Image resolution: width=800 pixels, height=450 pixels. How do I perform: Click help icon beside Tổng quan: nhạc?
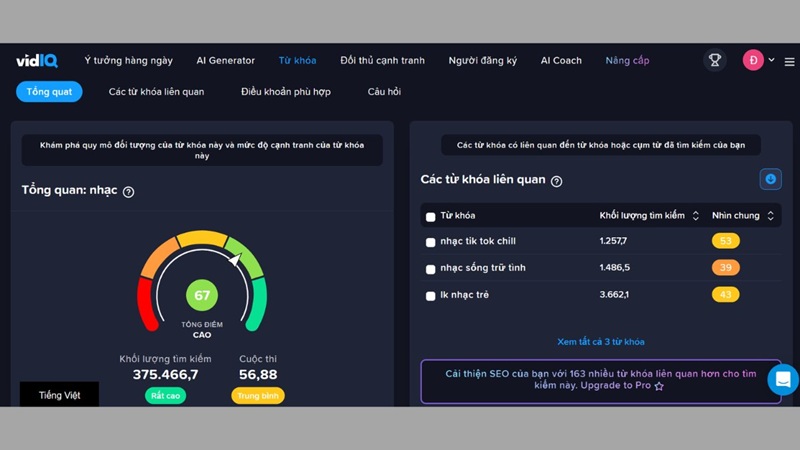coord(128,192)
